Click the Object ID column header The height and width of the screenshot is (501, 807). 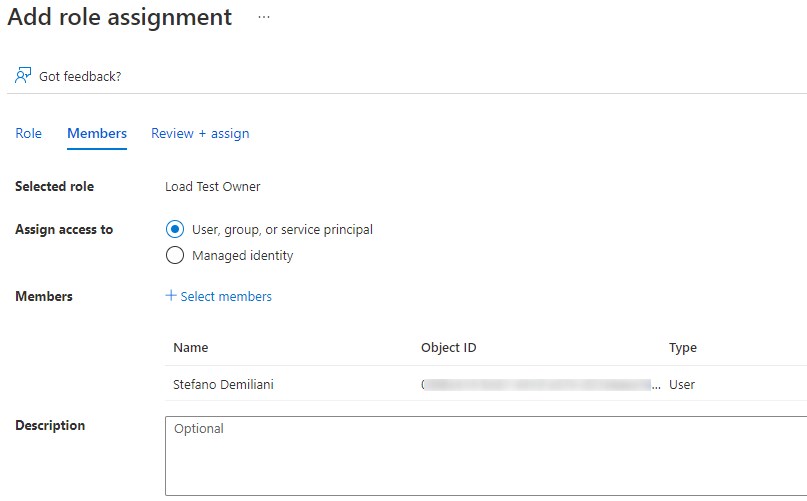(x=448, y=348)
